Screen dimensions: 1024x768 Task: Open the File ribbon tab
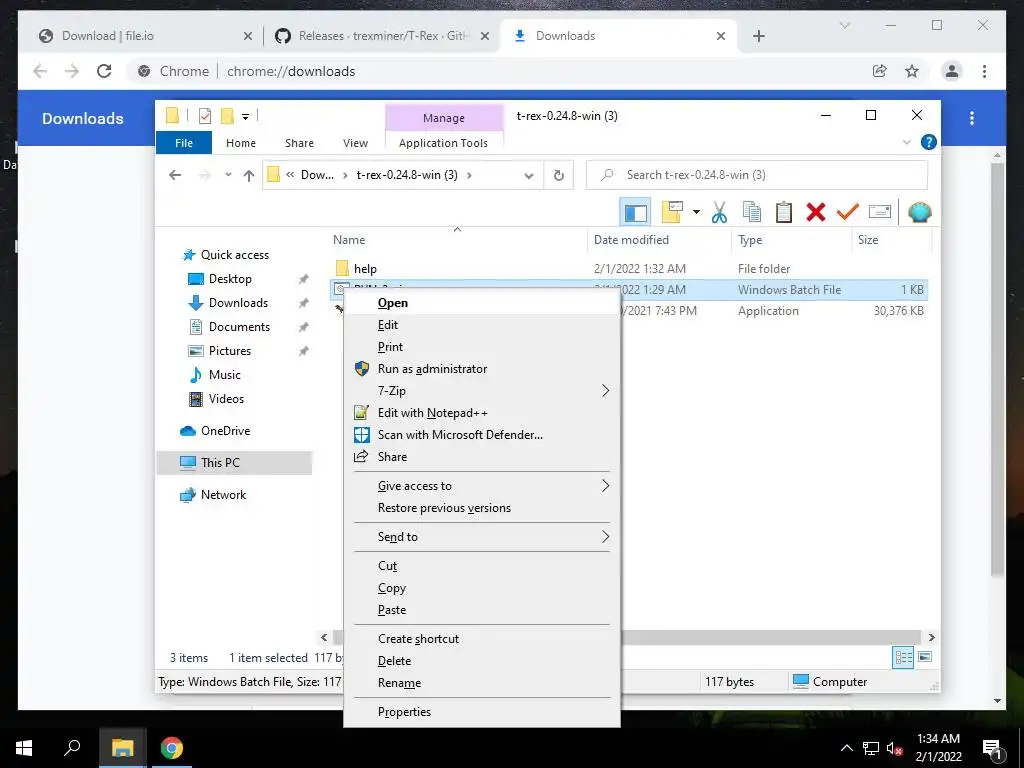184,143
